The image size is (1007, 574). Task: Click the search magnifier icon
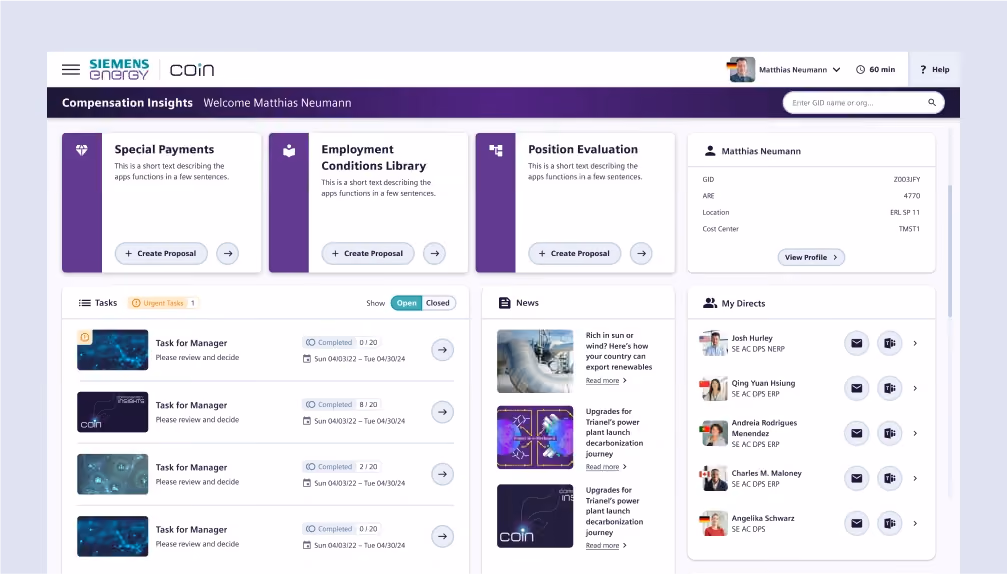coord(931,103)
